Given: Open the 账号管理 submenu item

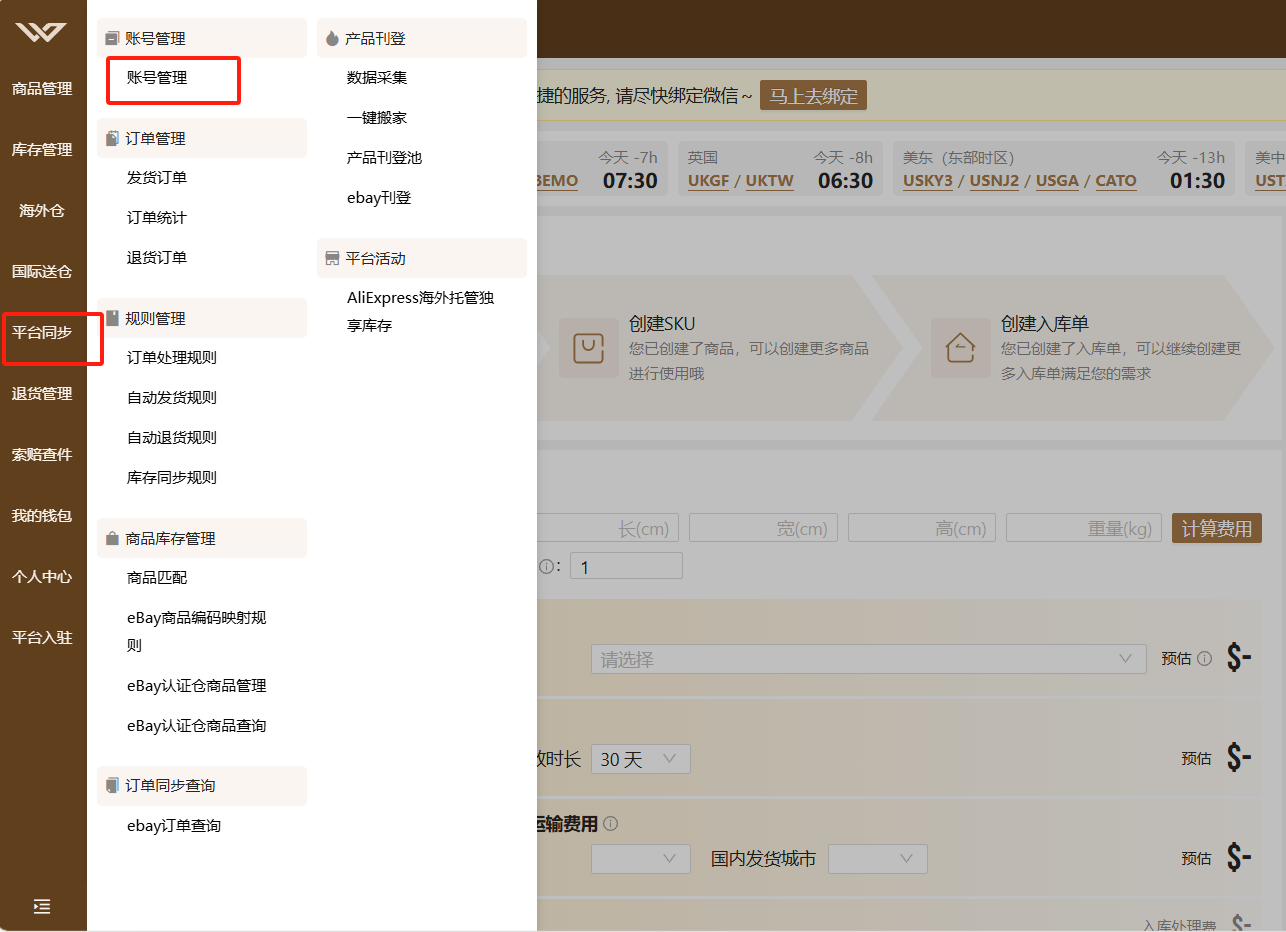Looking at the screenshot, I should (157, 78).
